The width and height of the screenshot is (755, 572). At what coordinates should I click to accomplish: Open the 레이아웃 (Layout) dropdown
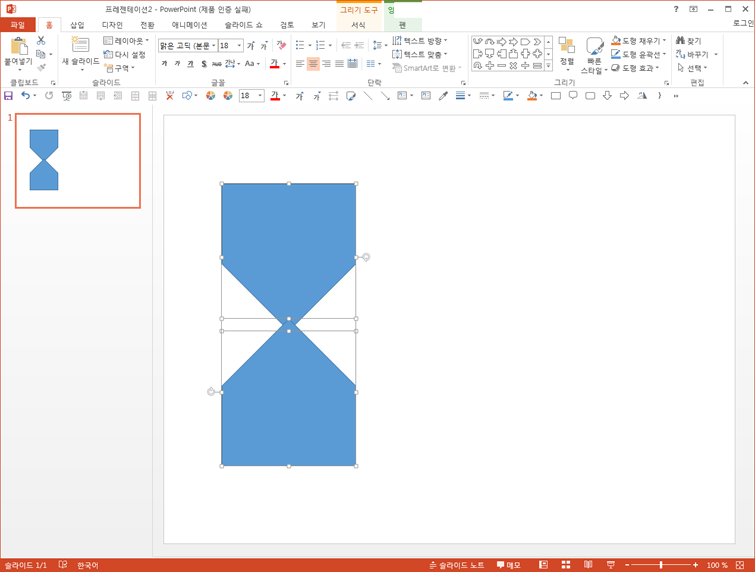[x=126, y=41]
